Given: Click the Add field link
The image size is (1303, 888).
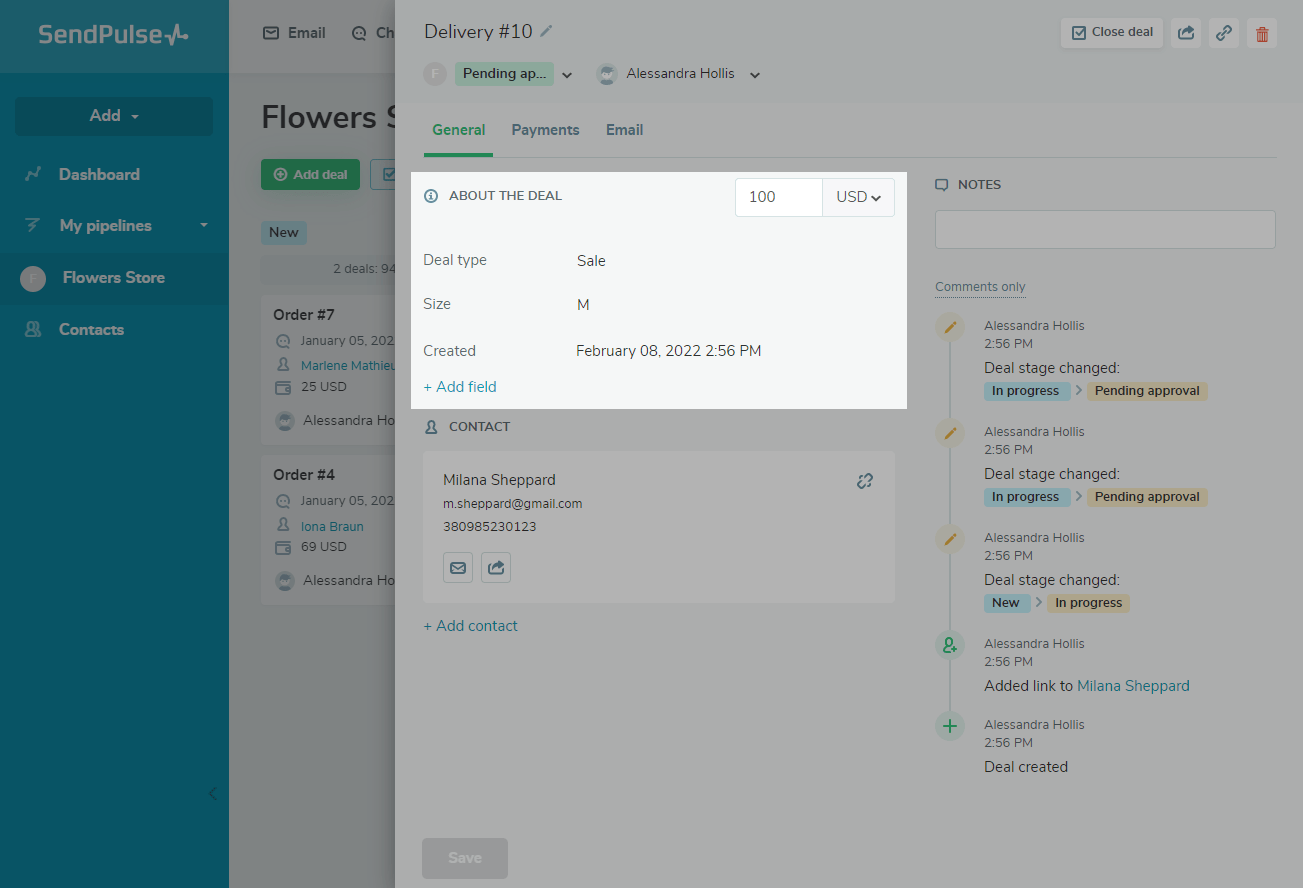Looking at the screenshot, I should coord(460,387).
